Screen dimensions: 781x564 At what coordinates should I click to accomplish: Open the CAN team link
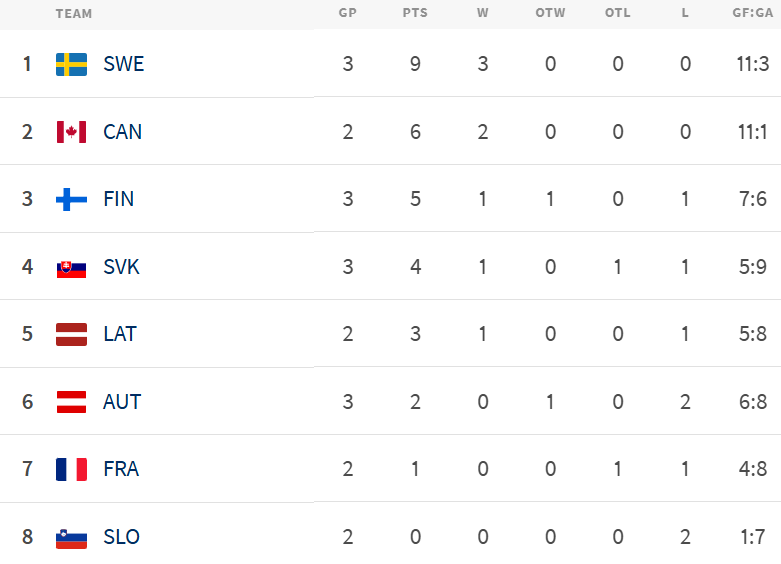point(123,132)
